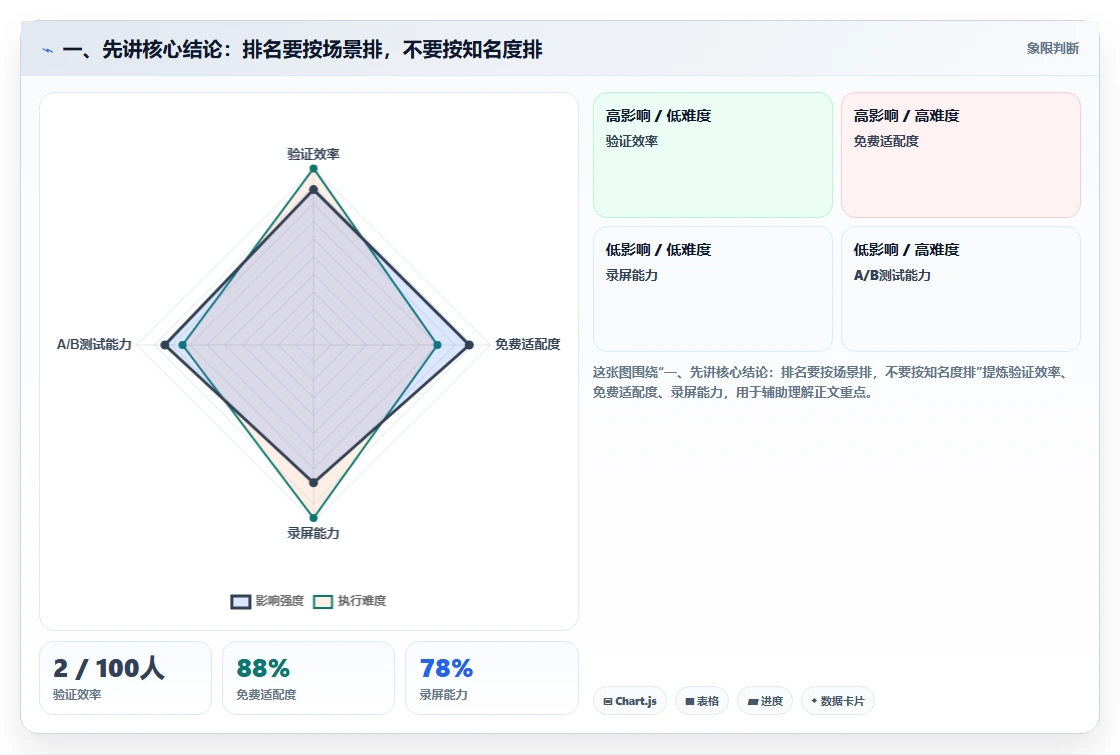Image resolution: width=1120 pixels, height=755 pixels.
Task: Select the 高影响 / 高难度 quadrant card
Action: [961, 155]
